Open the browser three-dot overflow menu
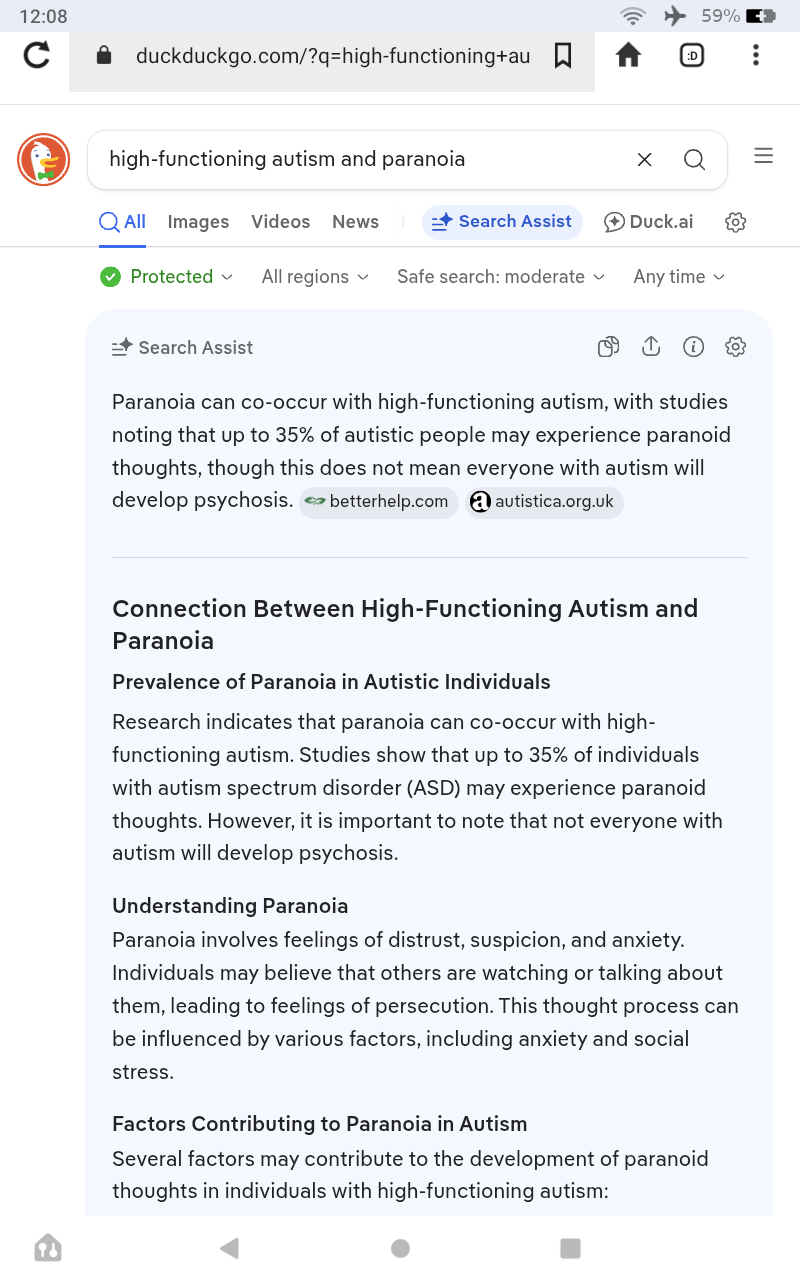This screenshot has width=800, height=1280. [x=756, y=55]
